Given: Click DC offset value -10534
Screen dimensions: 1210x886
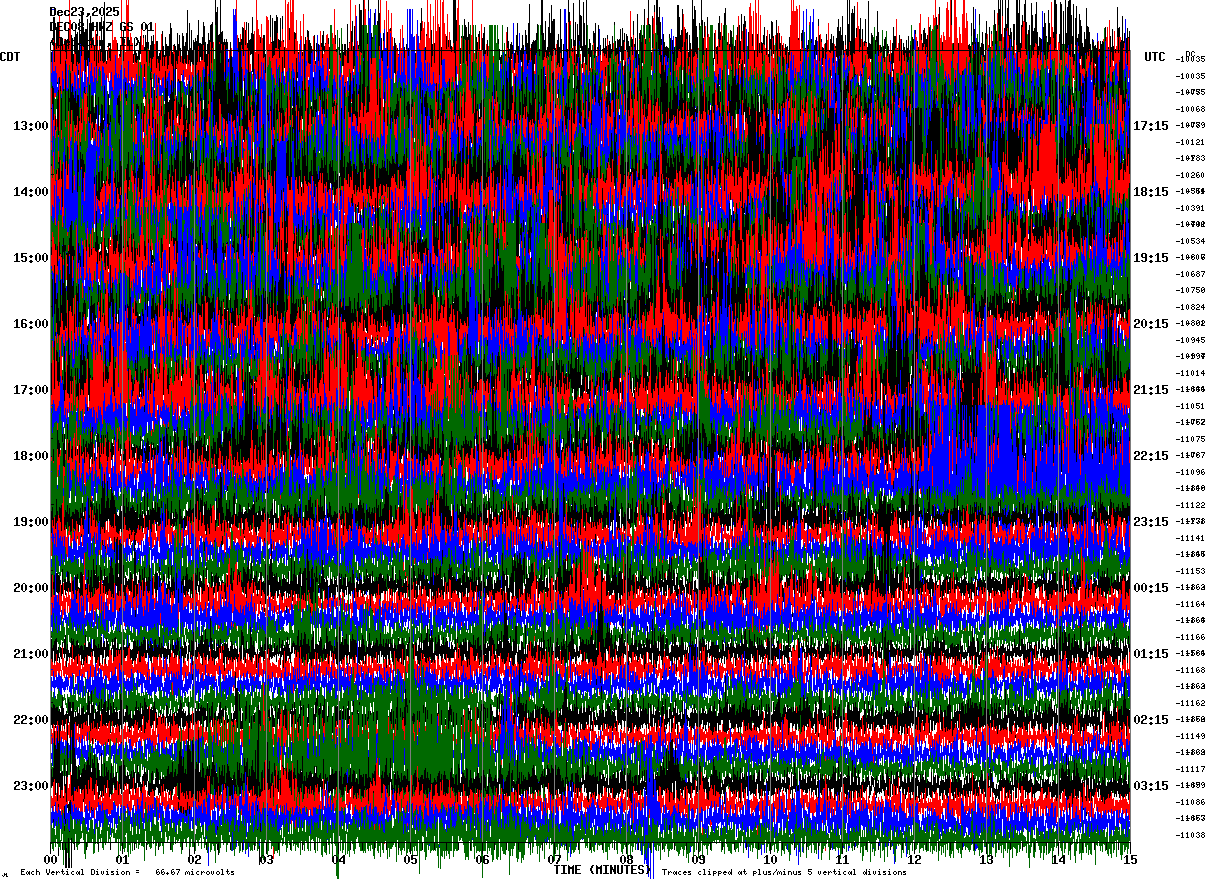Looking at the screenshot, I should click(1191, 241).
